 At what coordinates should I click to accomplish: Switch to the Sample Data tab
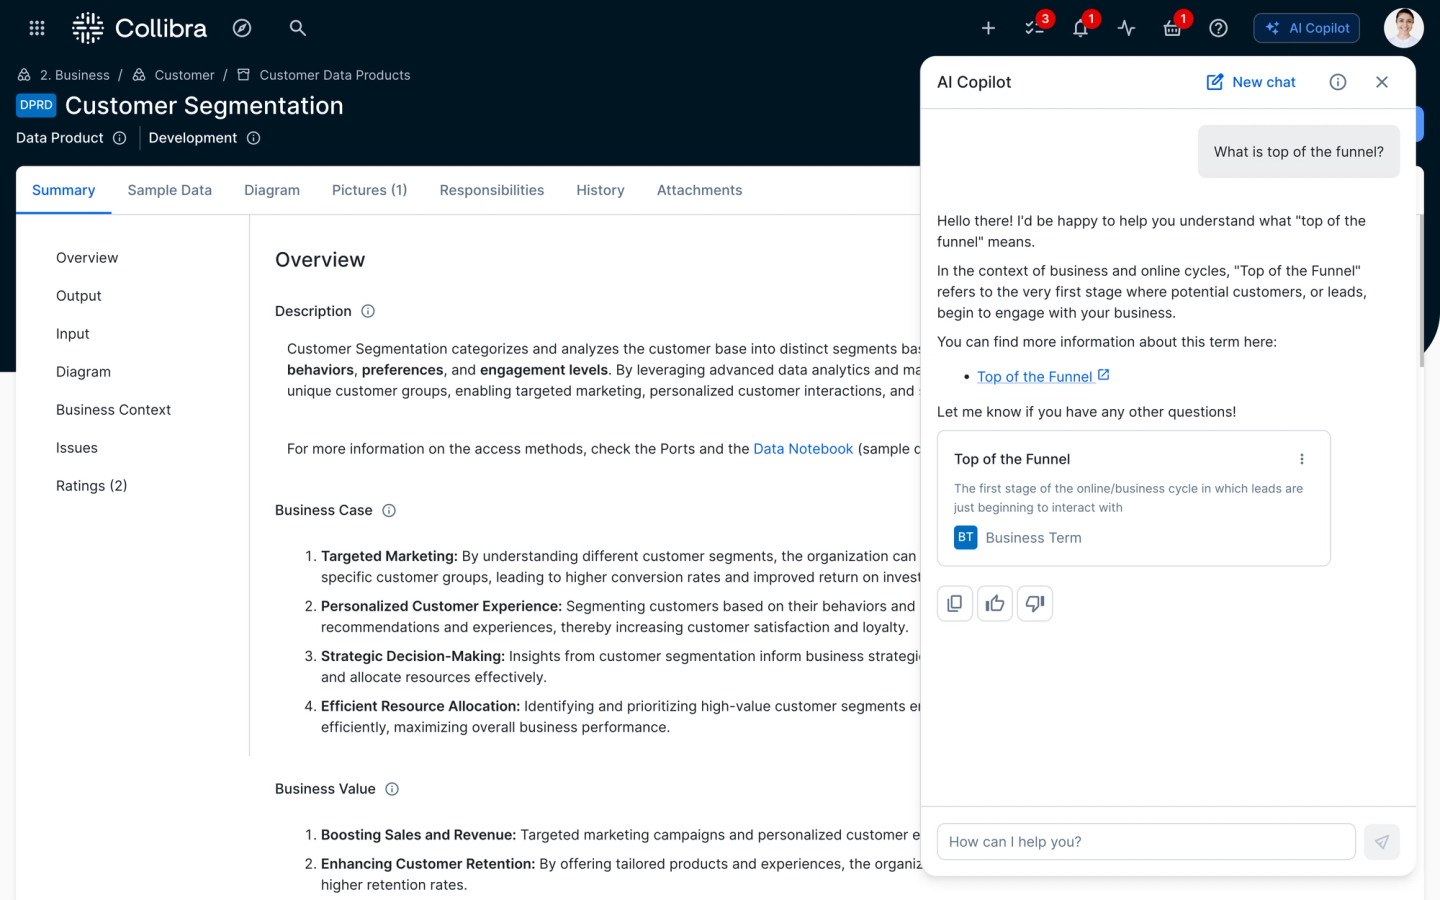[169, 190]
